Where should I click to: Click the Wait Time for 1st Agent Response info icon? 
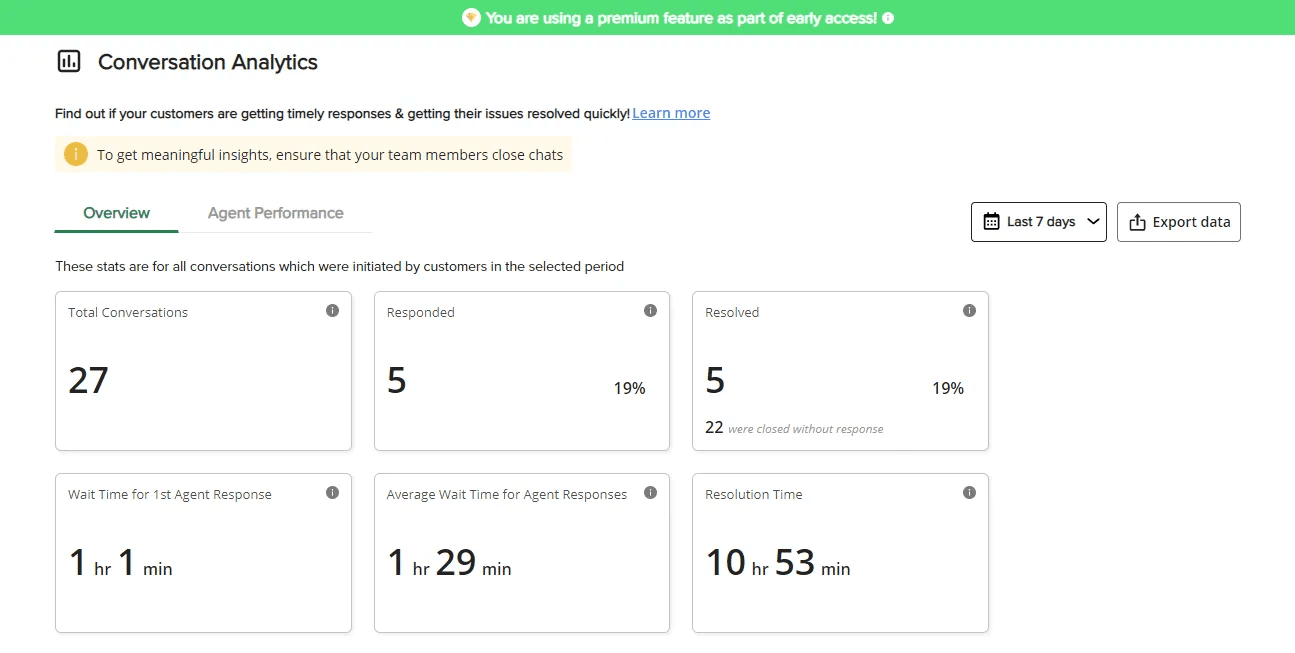333,492
